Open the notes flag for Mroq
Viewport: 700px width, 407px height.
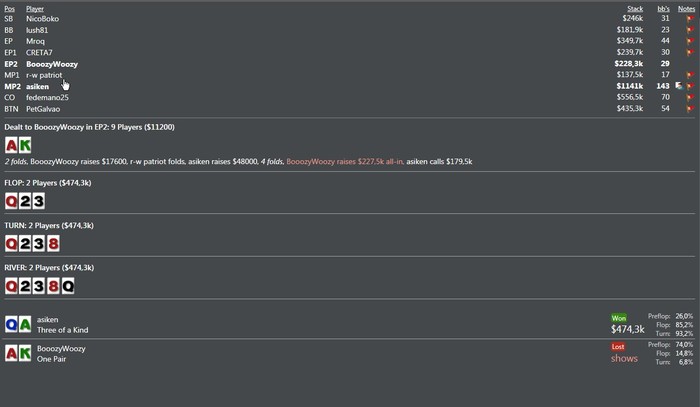[690, 41]
